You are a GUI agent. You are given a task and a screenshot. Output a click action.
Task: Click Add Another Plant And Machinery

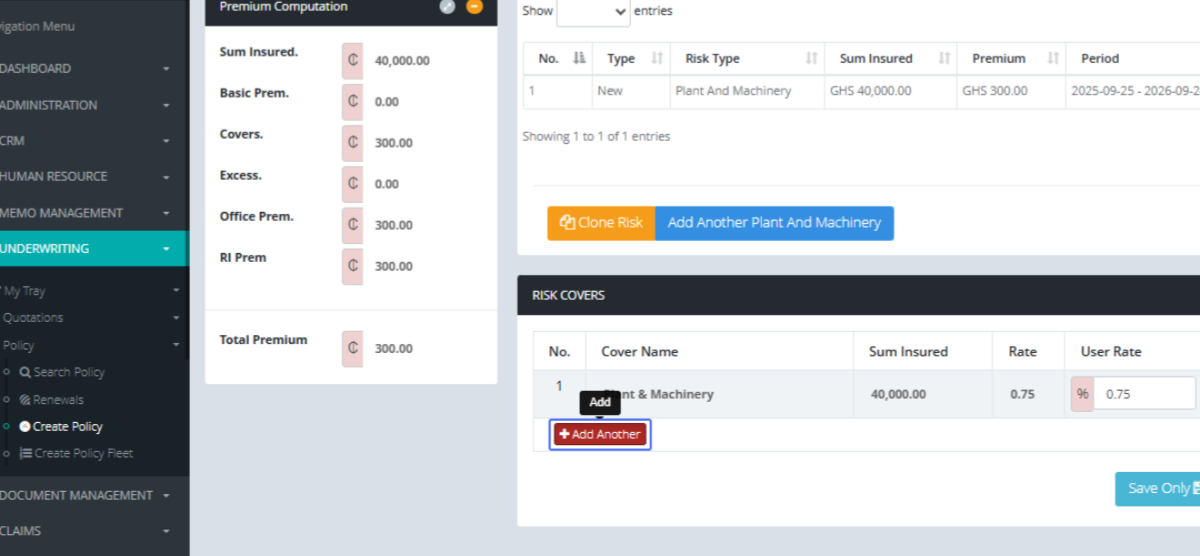click(774, 223)
